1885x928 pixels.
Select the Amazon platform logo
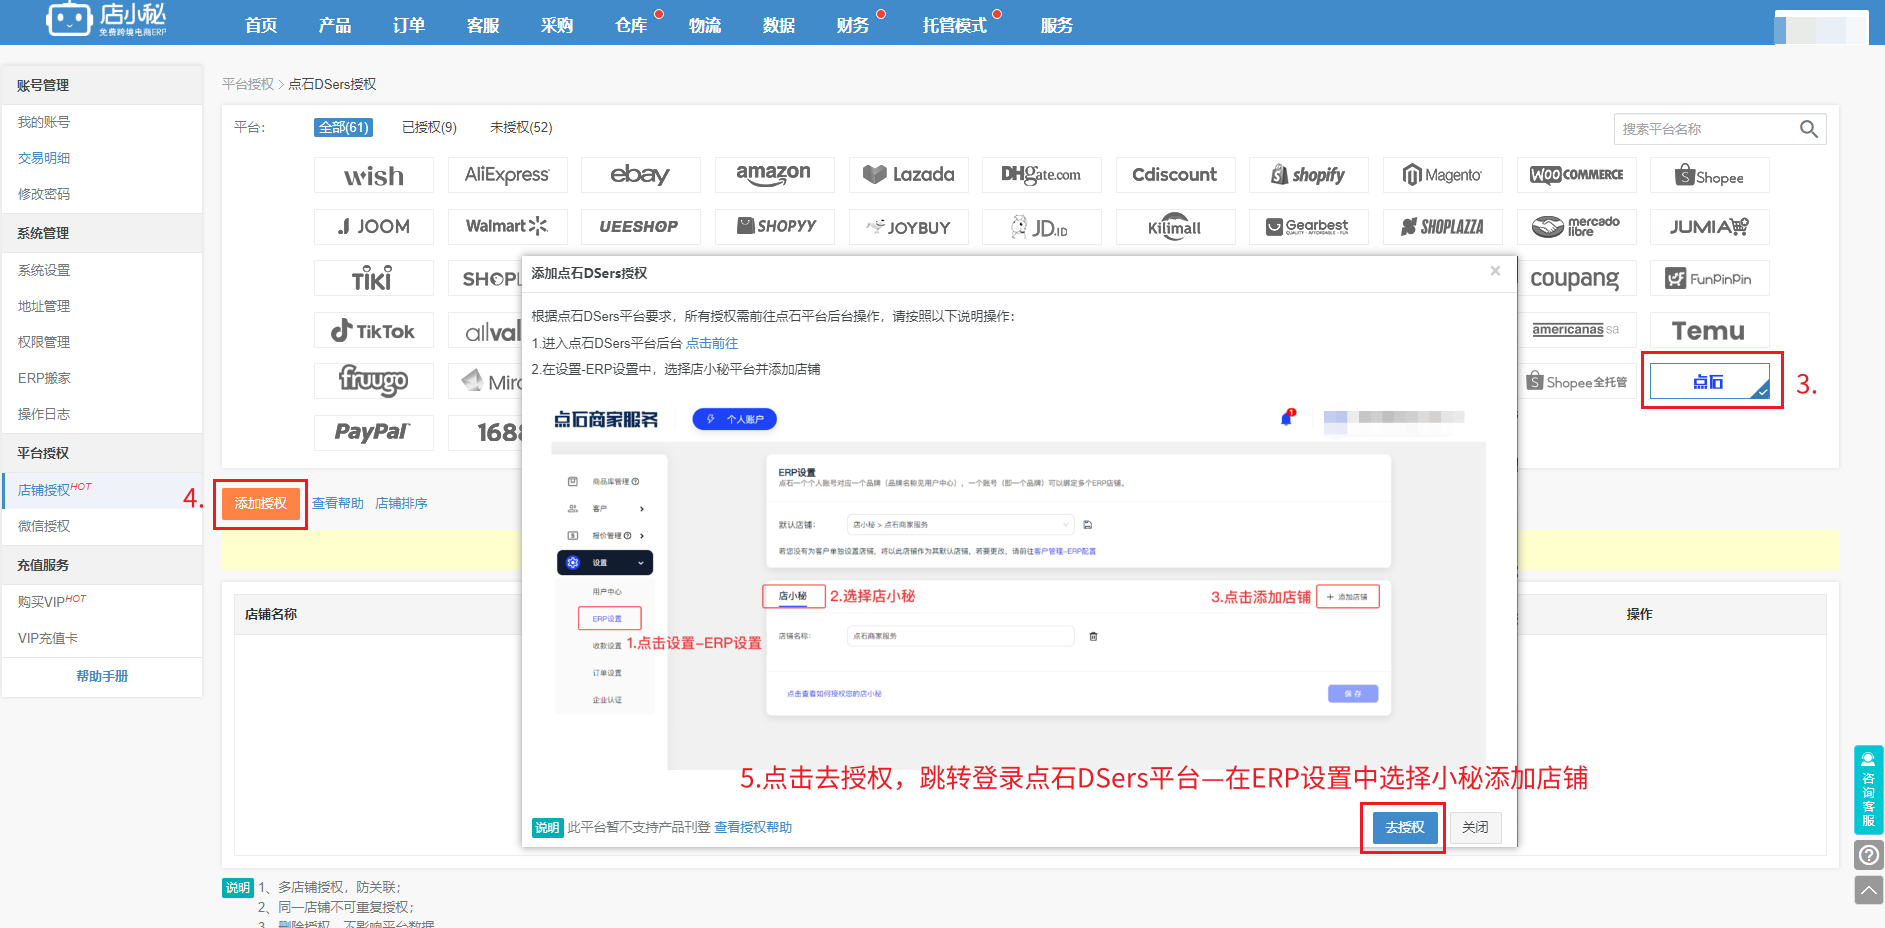pos(774,175)
